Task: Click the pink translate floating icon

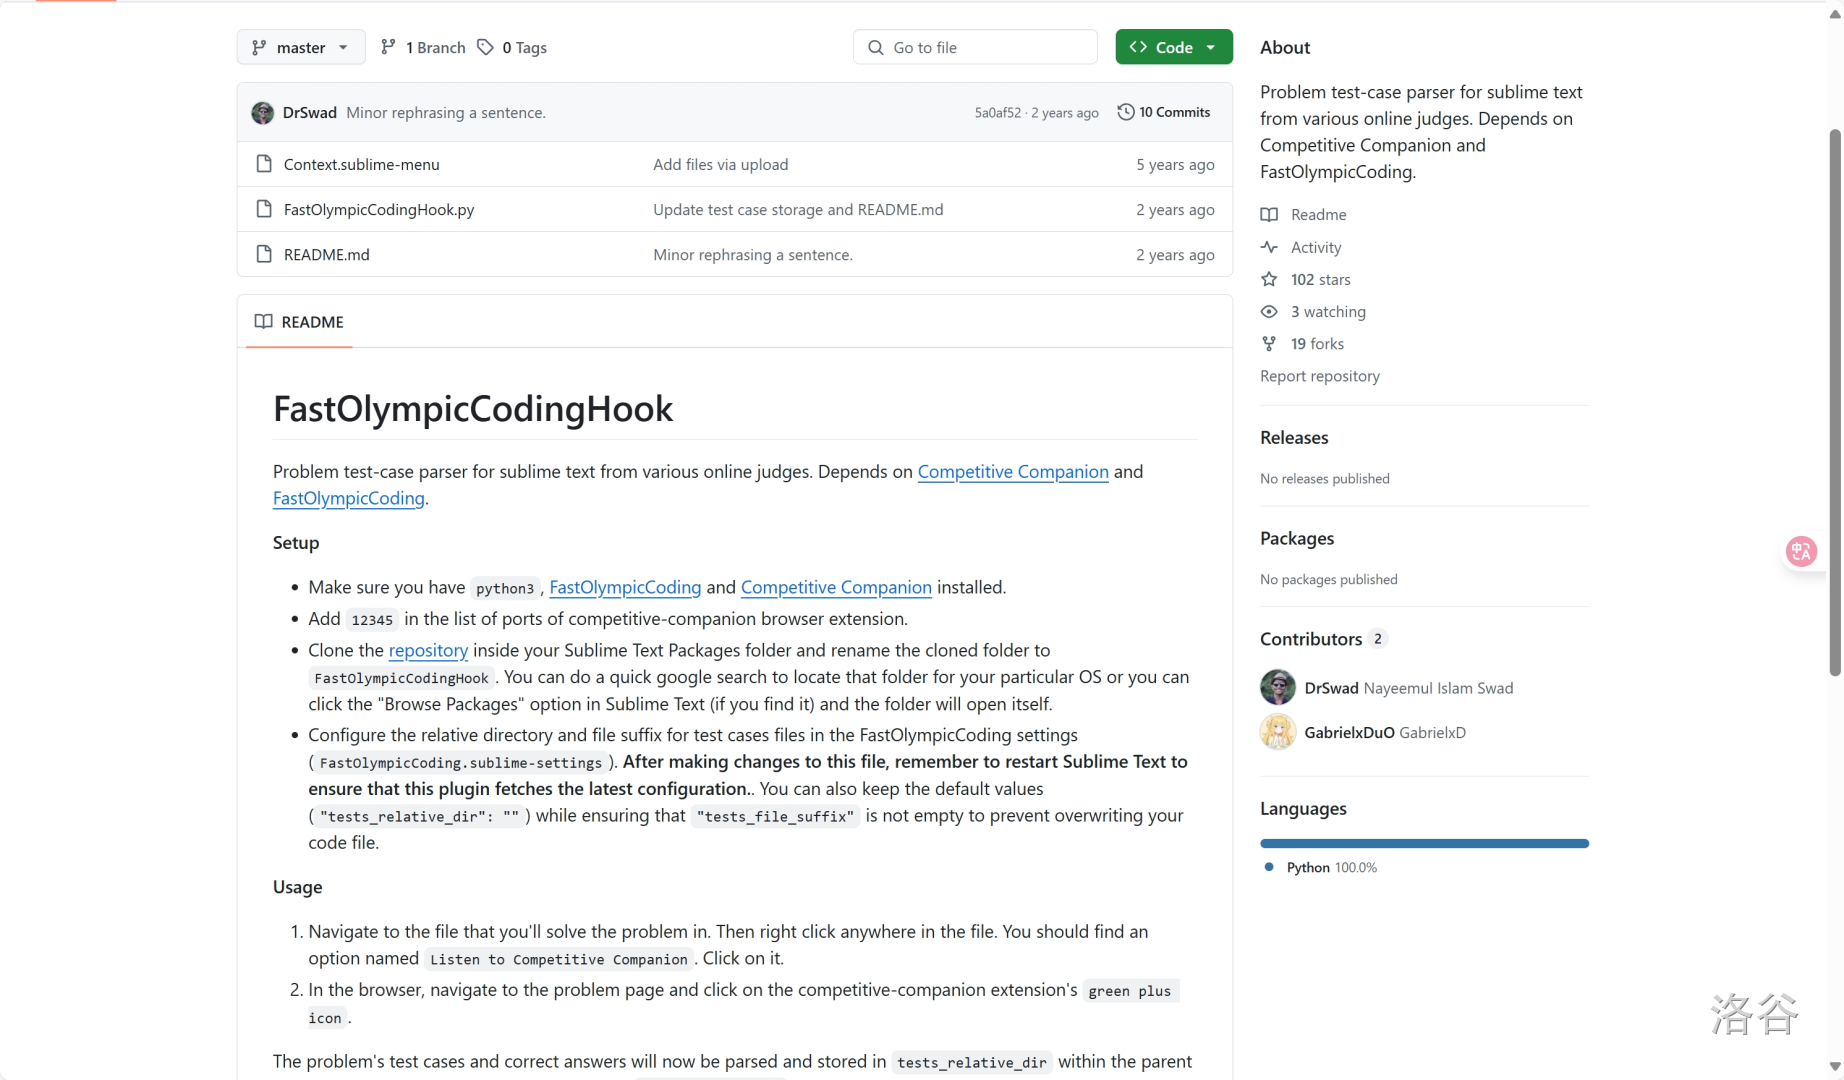Action: 1801,551
